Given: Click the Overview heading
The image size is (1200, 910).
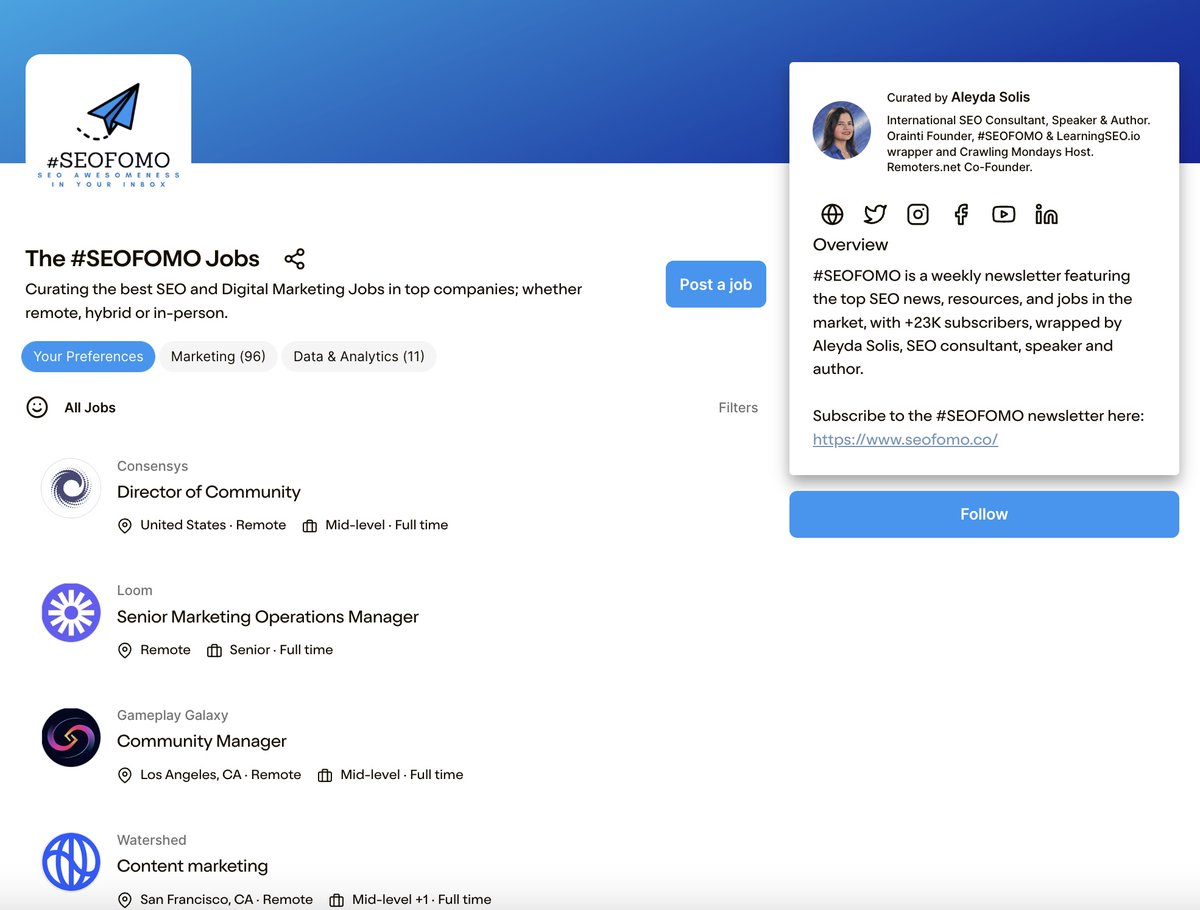Looking at the screenshot, I should pyautogui.click(x=850, y=245).
